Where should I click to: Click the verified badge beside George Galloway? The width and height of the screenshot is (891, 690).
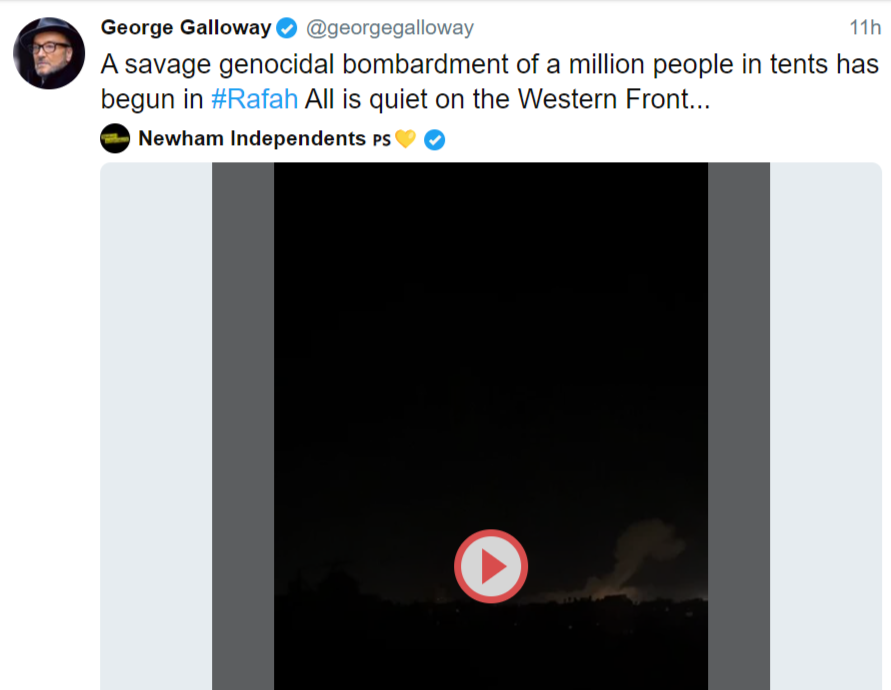(287, 28)
